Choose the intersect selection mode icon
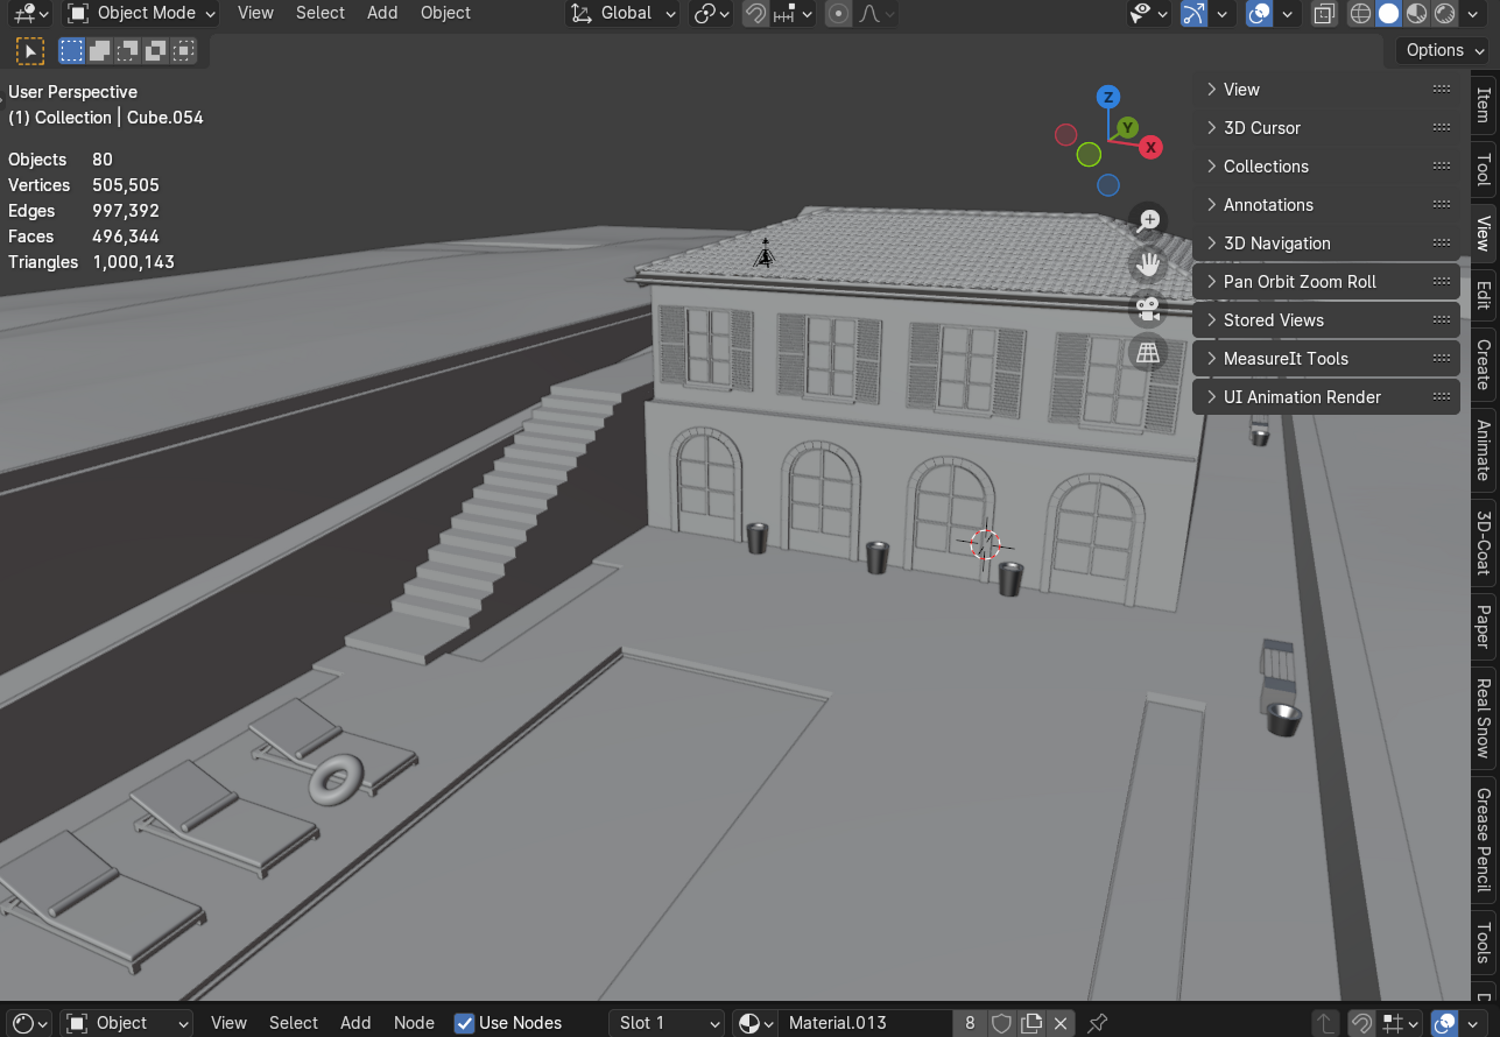1500x1037 pixels. click(183, 51)
